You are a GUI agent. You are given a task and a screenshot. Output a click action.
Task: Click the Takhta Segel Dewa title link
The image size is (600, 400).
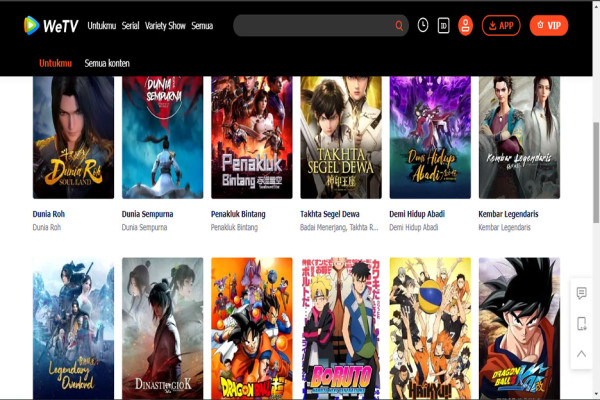329,214
